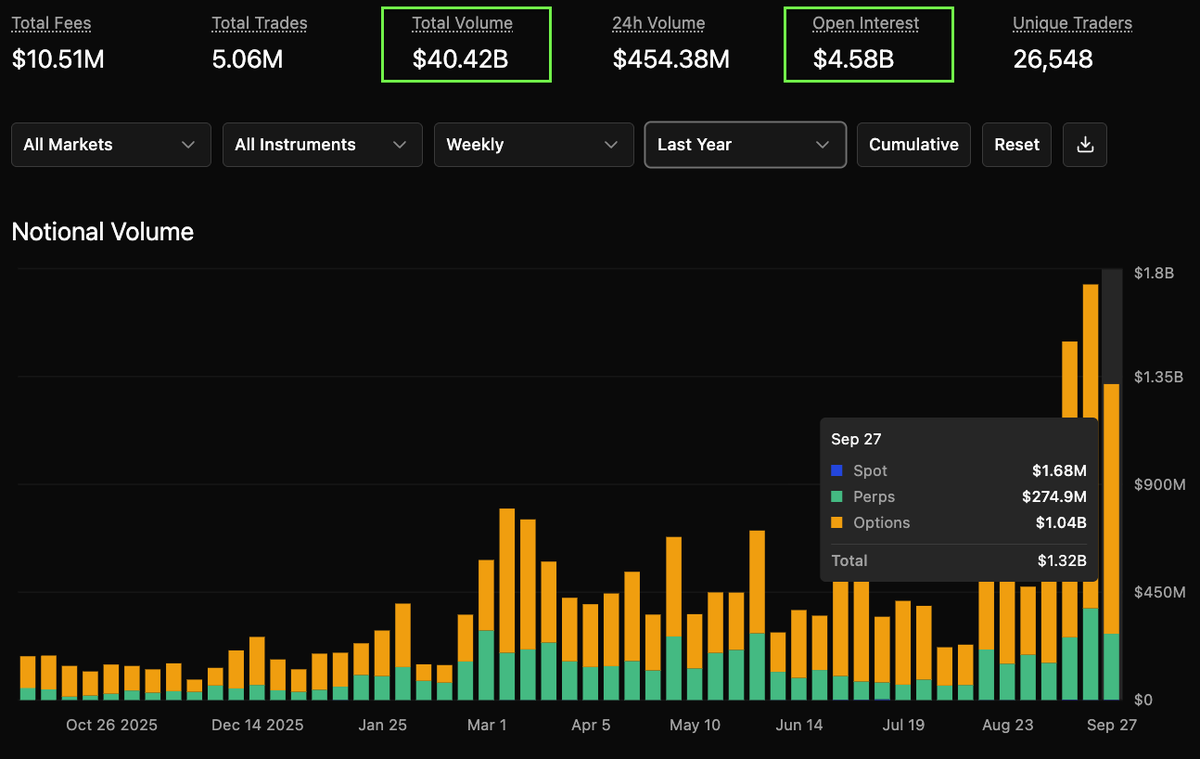Screen dimensions: 1200x759
Task: Click the $900M y-axis label
Action: [1158, 485]
